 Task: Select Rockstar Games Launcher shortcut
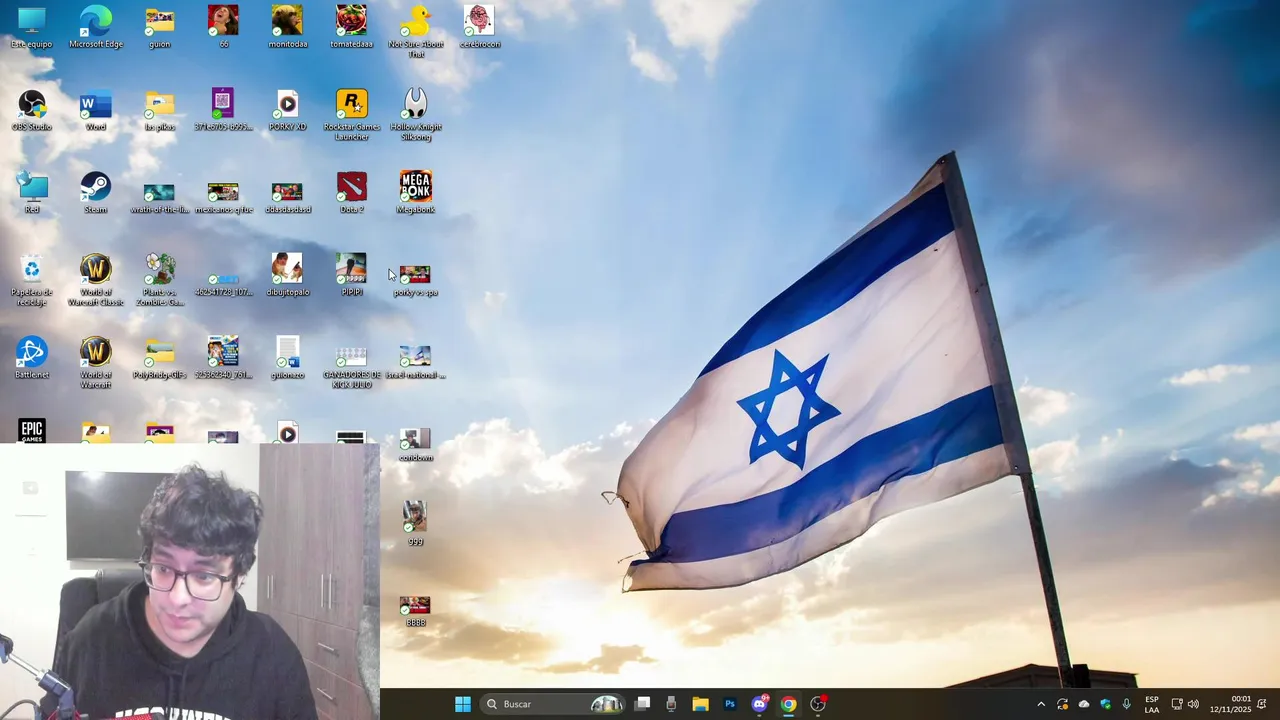click(351, 114)
